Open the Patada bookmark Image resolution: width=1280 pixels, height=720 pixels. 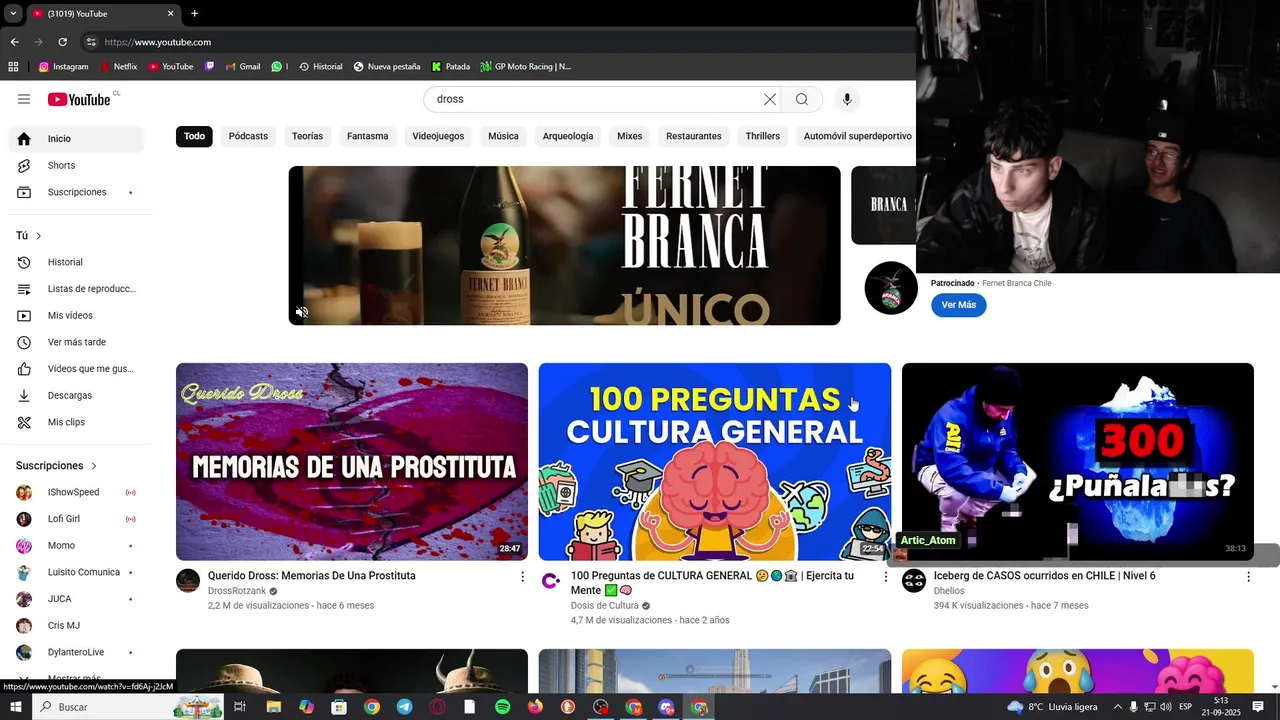click(451, 67)
